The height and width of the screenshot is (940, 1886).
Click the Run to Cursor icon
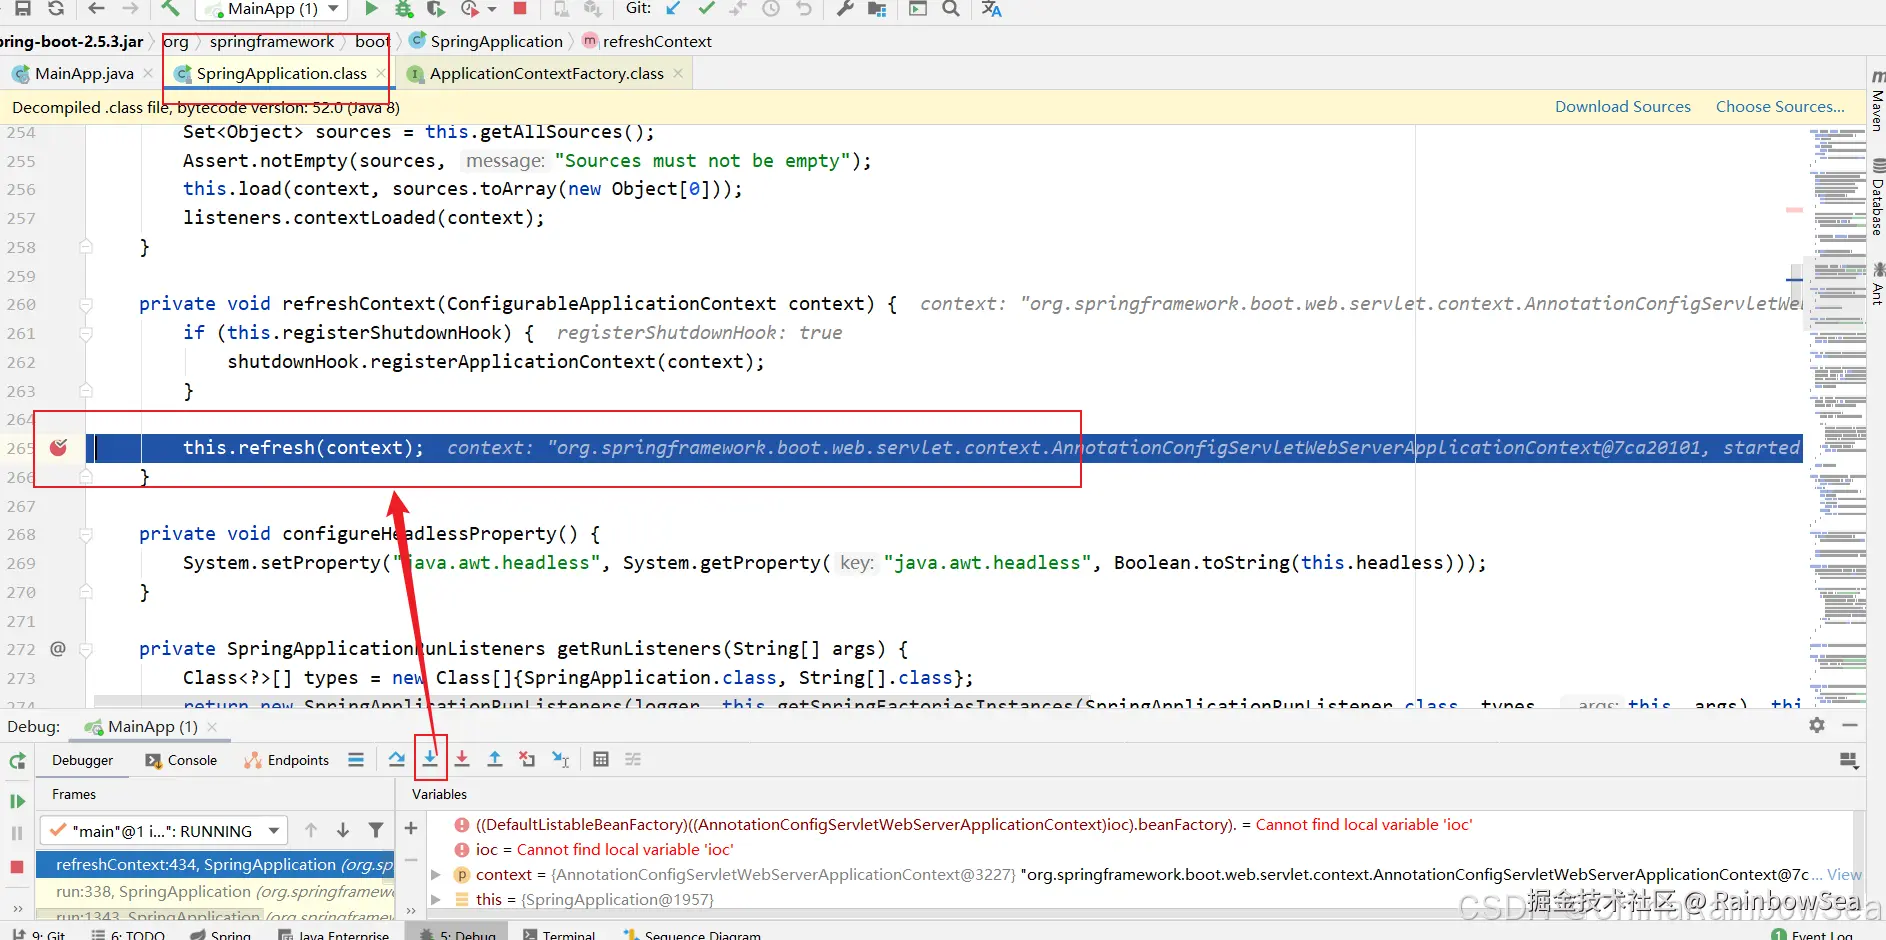pos(561,760)
